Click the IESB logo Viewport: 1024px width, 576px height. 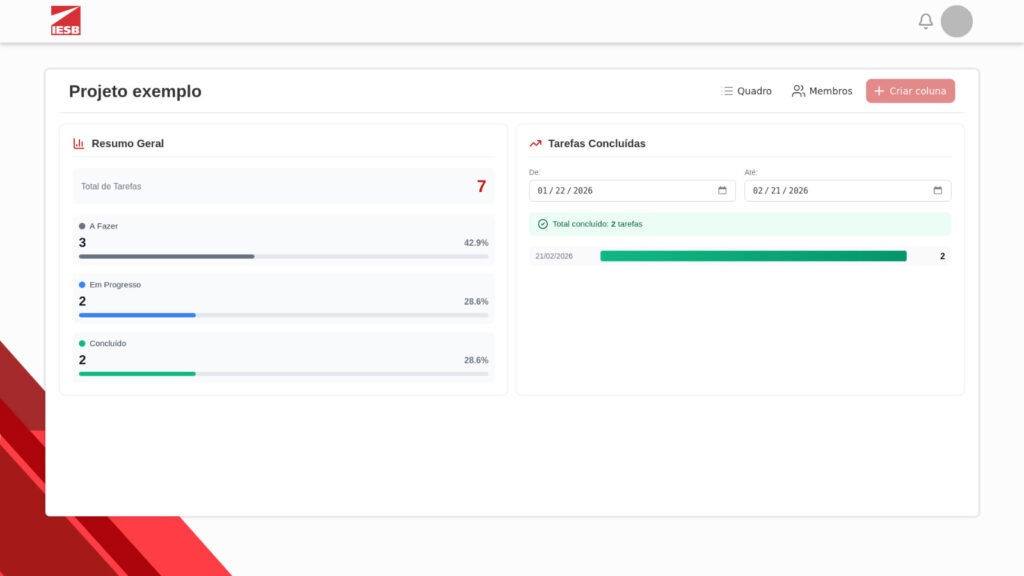click(66, 21)
